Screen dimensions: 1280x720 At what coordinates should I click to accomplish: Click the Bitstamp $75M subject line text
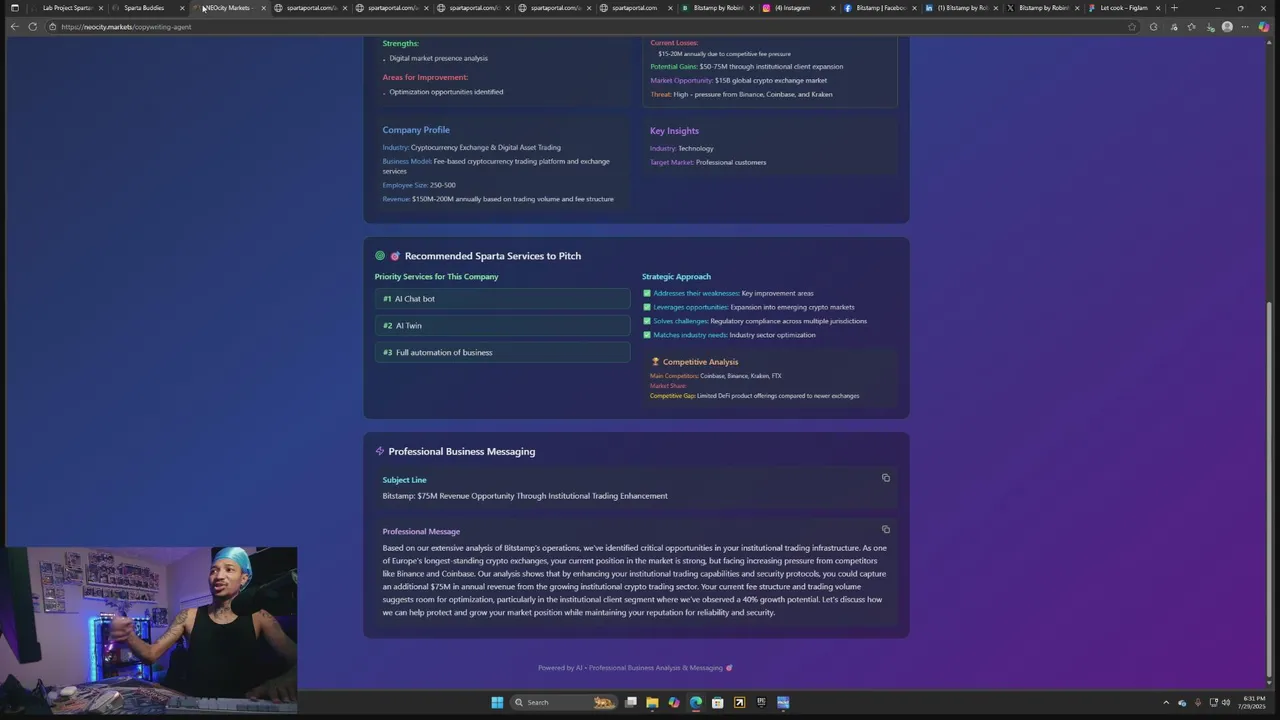pyautogui.click(x=525, y=496)
